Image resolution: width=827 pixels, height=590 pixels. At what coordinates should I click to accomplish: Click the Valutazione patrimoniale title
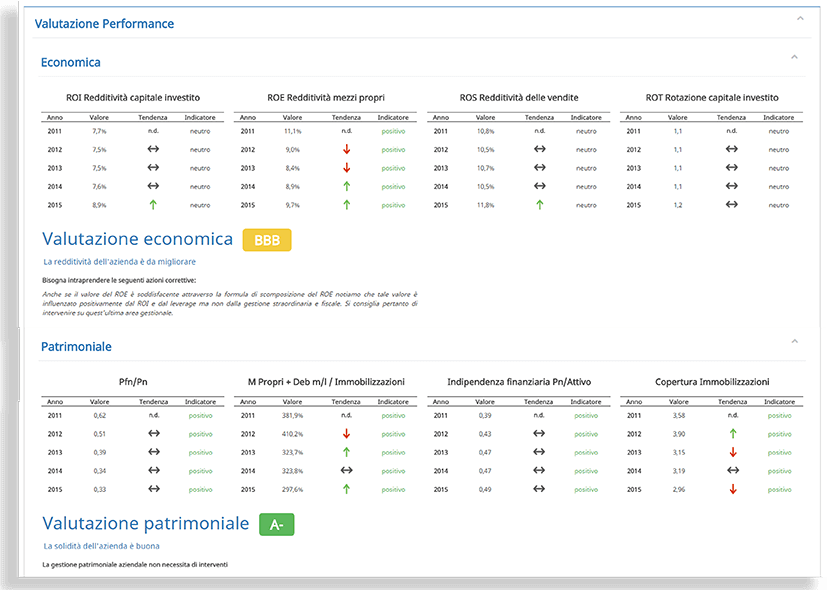click(x=146, y=523)
